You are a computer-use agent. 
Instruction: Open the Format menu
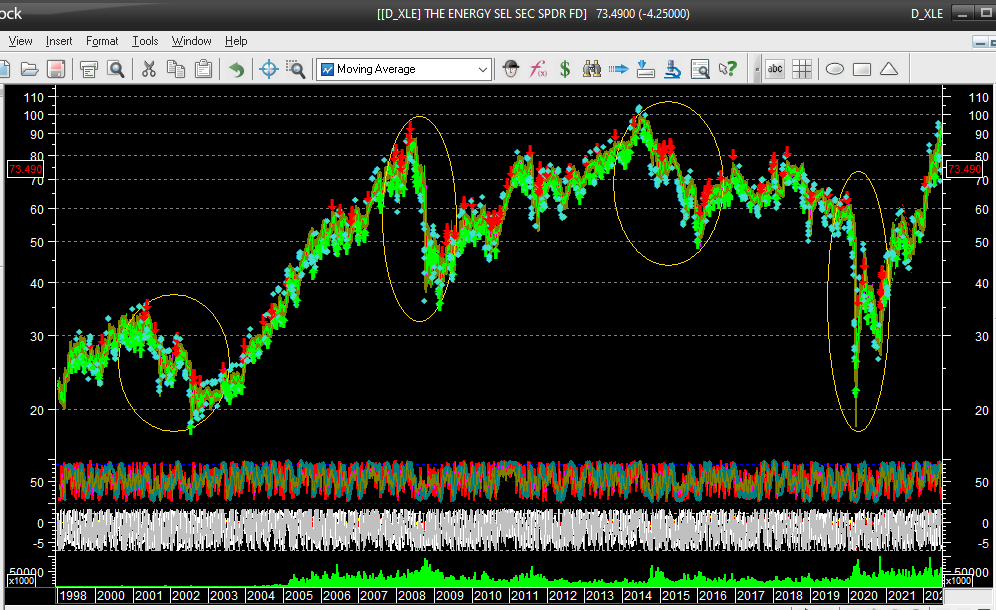[102, 41]
